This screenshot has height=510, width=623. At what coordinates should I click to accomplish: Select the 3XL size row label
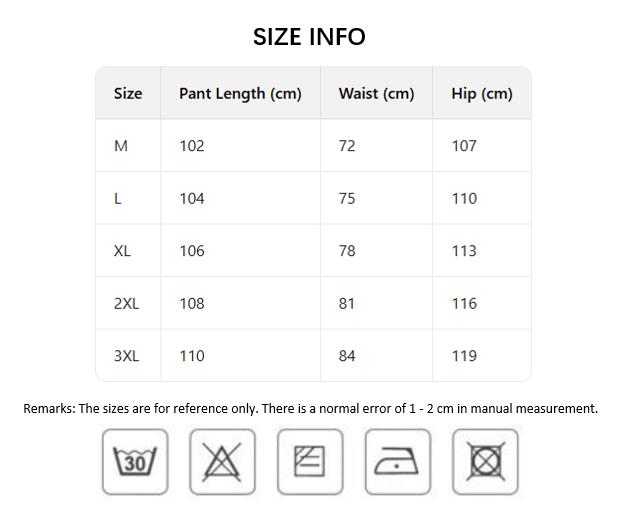pyautogui.click(x=126, y=356)
